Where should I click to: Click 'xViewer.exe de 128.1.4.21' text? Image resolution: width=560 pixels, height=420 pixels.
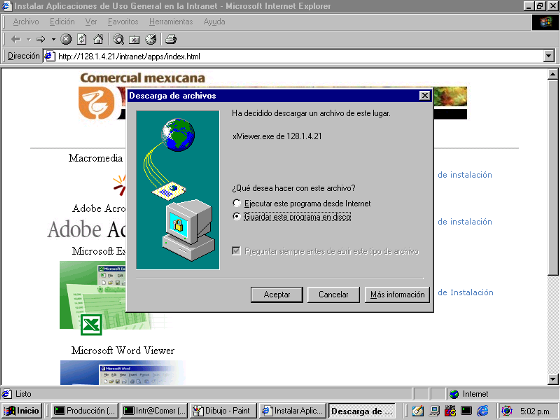coord(277,136)
